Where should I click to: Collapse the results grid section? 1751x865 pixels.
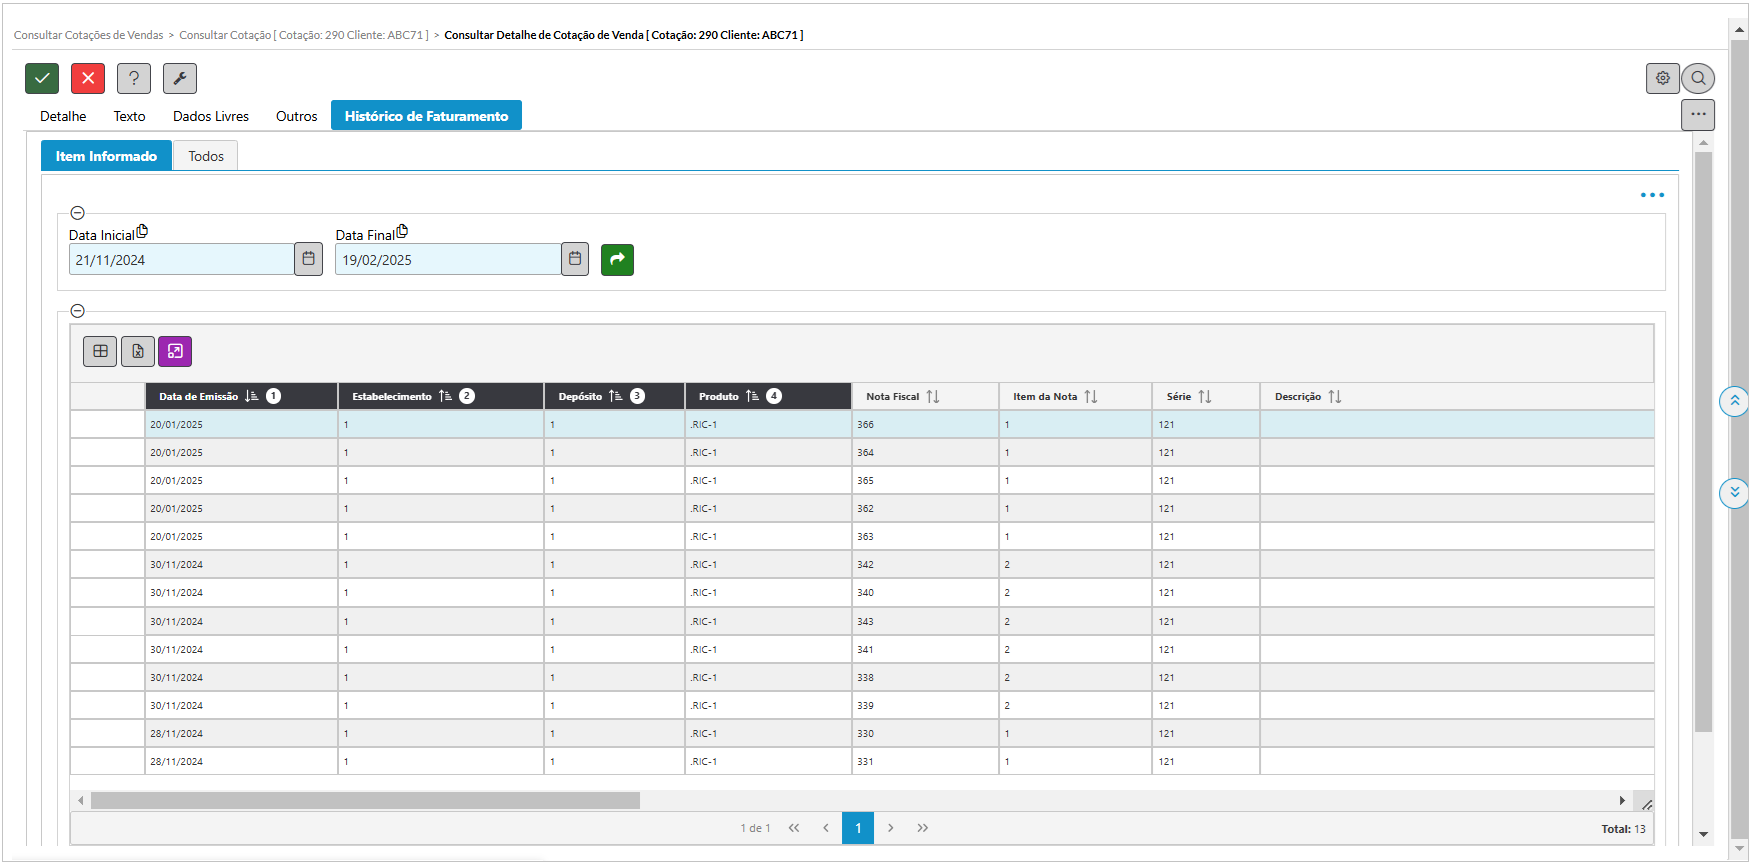point(77,311)
